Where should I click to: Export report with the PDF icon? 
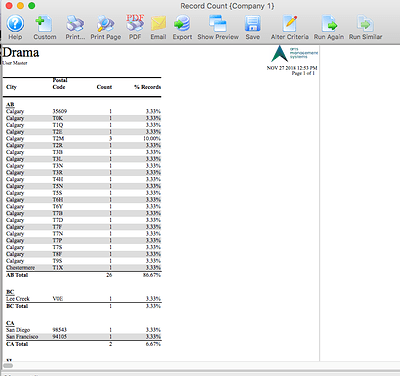coord(135,23)
